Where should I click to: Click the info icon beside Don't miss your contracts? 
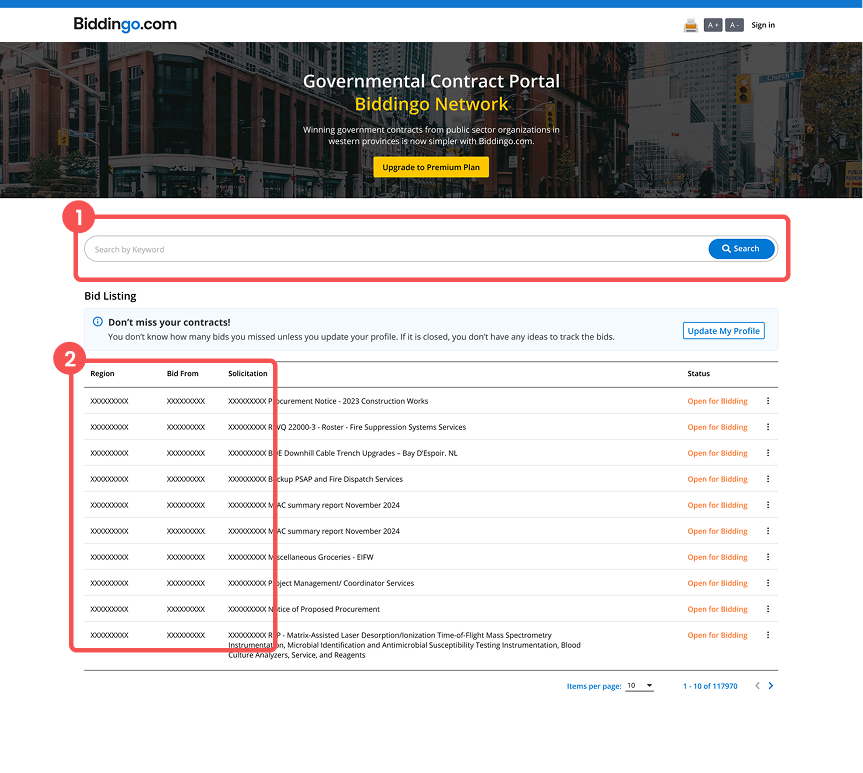(x=97, y=322)
